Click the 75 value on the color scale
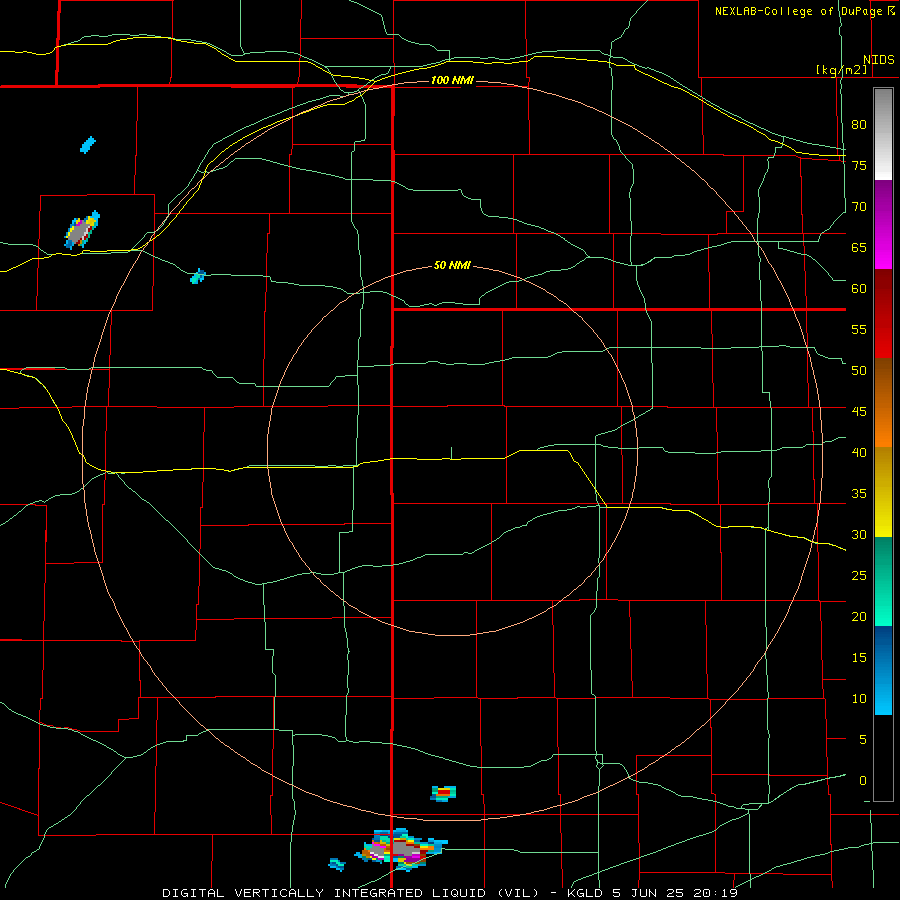 [859, 165]
